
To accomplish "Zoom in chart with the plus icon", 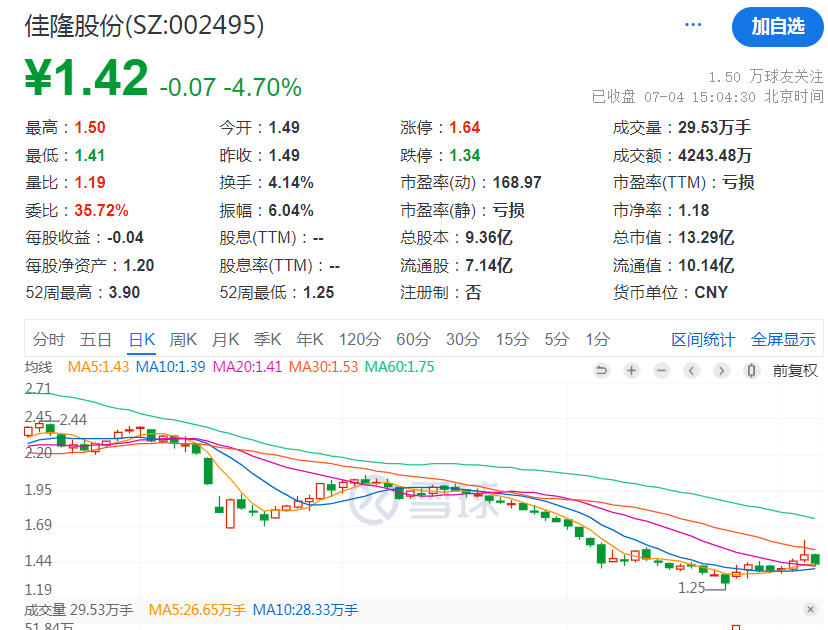I will pyautogui.click(x=631, y=371).
